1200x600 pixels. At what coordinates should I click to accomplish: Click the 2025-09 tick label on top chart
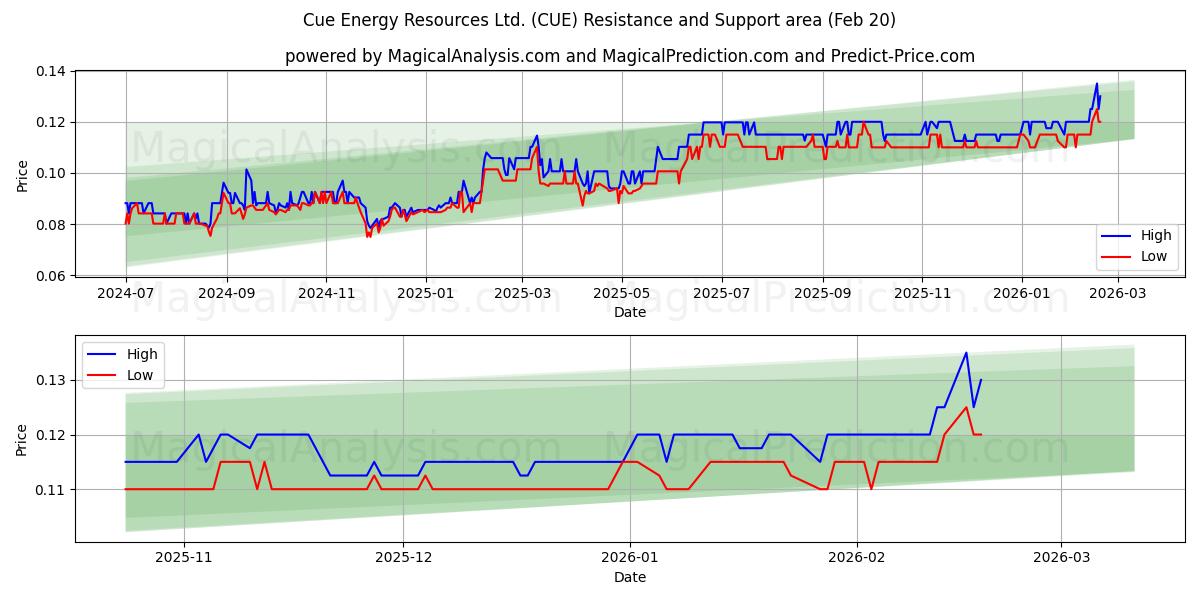823,294
